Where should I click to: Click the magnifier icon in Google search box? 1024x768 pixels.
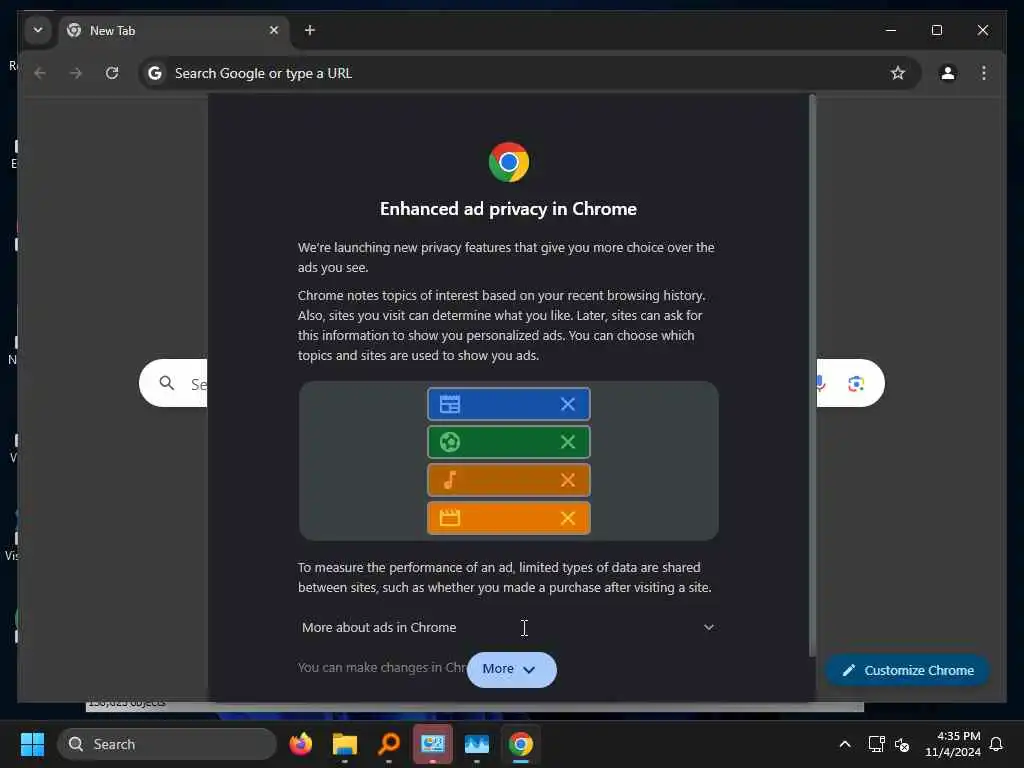tap(167, 383)
